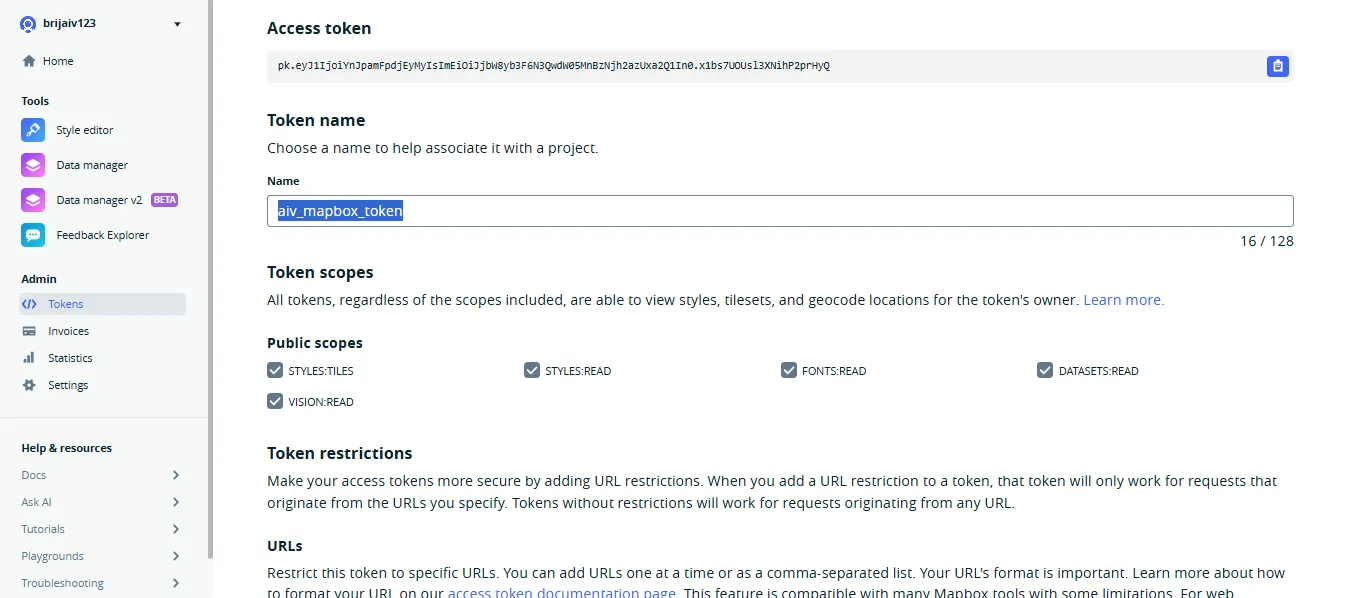Viewport: 1346px width, 598px height.
Task: Follow the Learn more link
Action: pos(1123,300)
